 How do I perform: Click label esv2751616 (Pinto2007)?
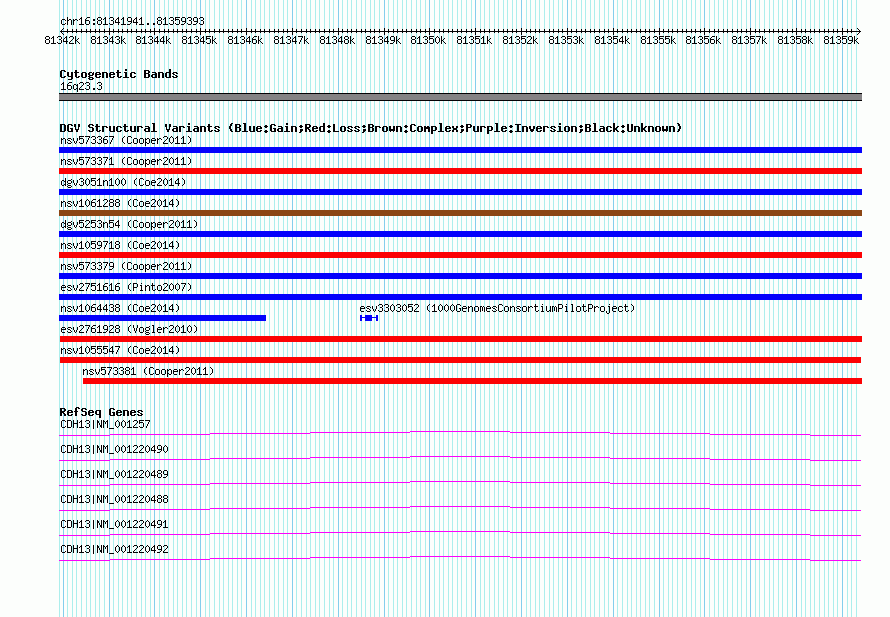coord(126,287)
